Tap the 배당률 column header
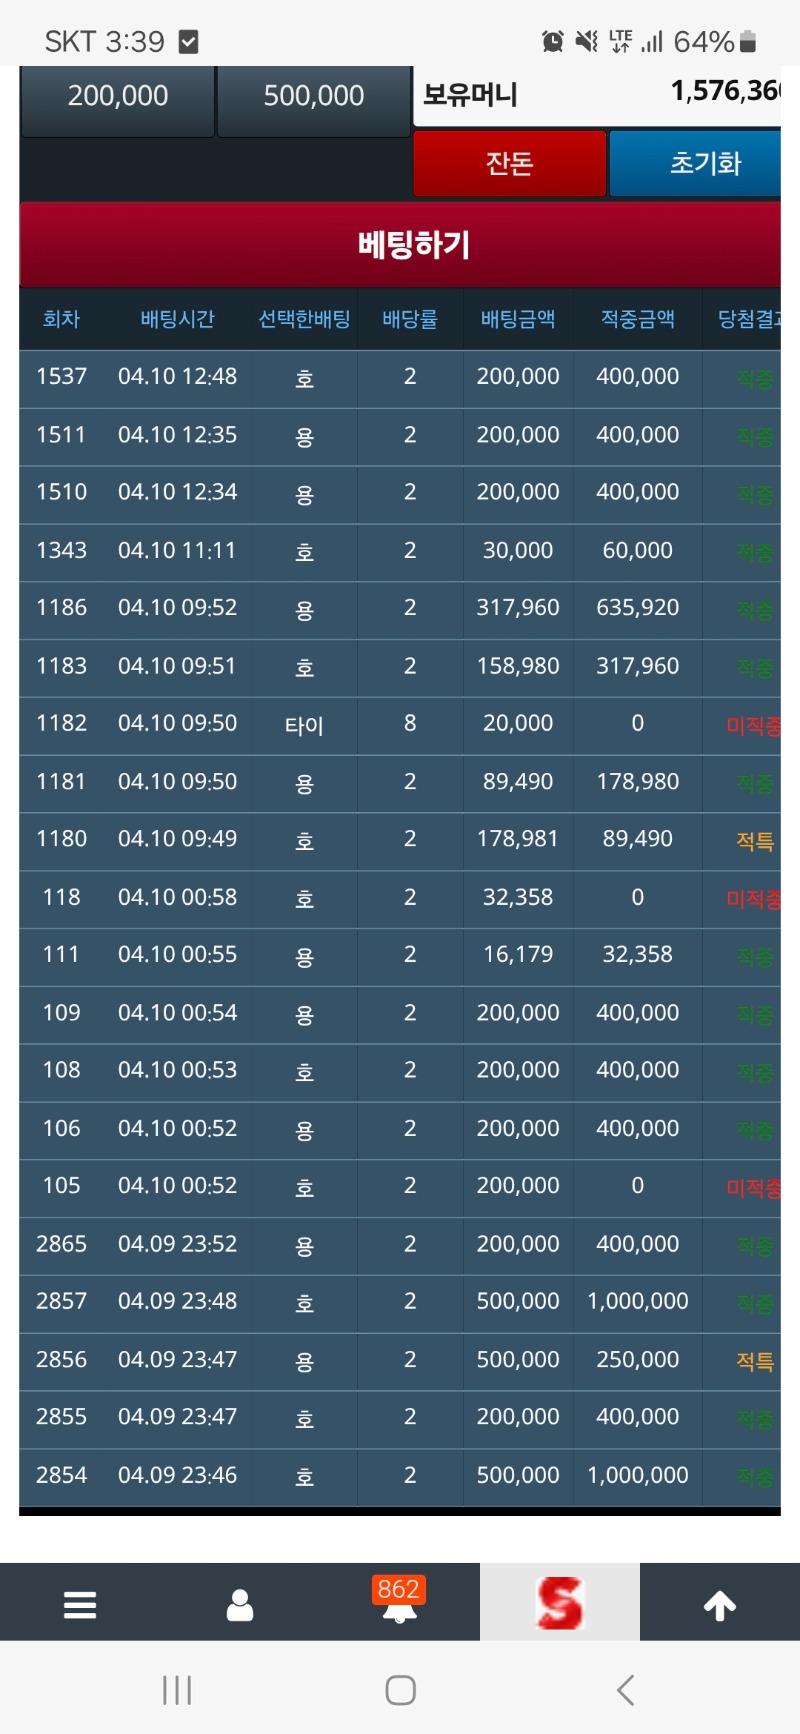 coord(410,319)
